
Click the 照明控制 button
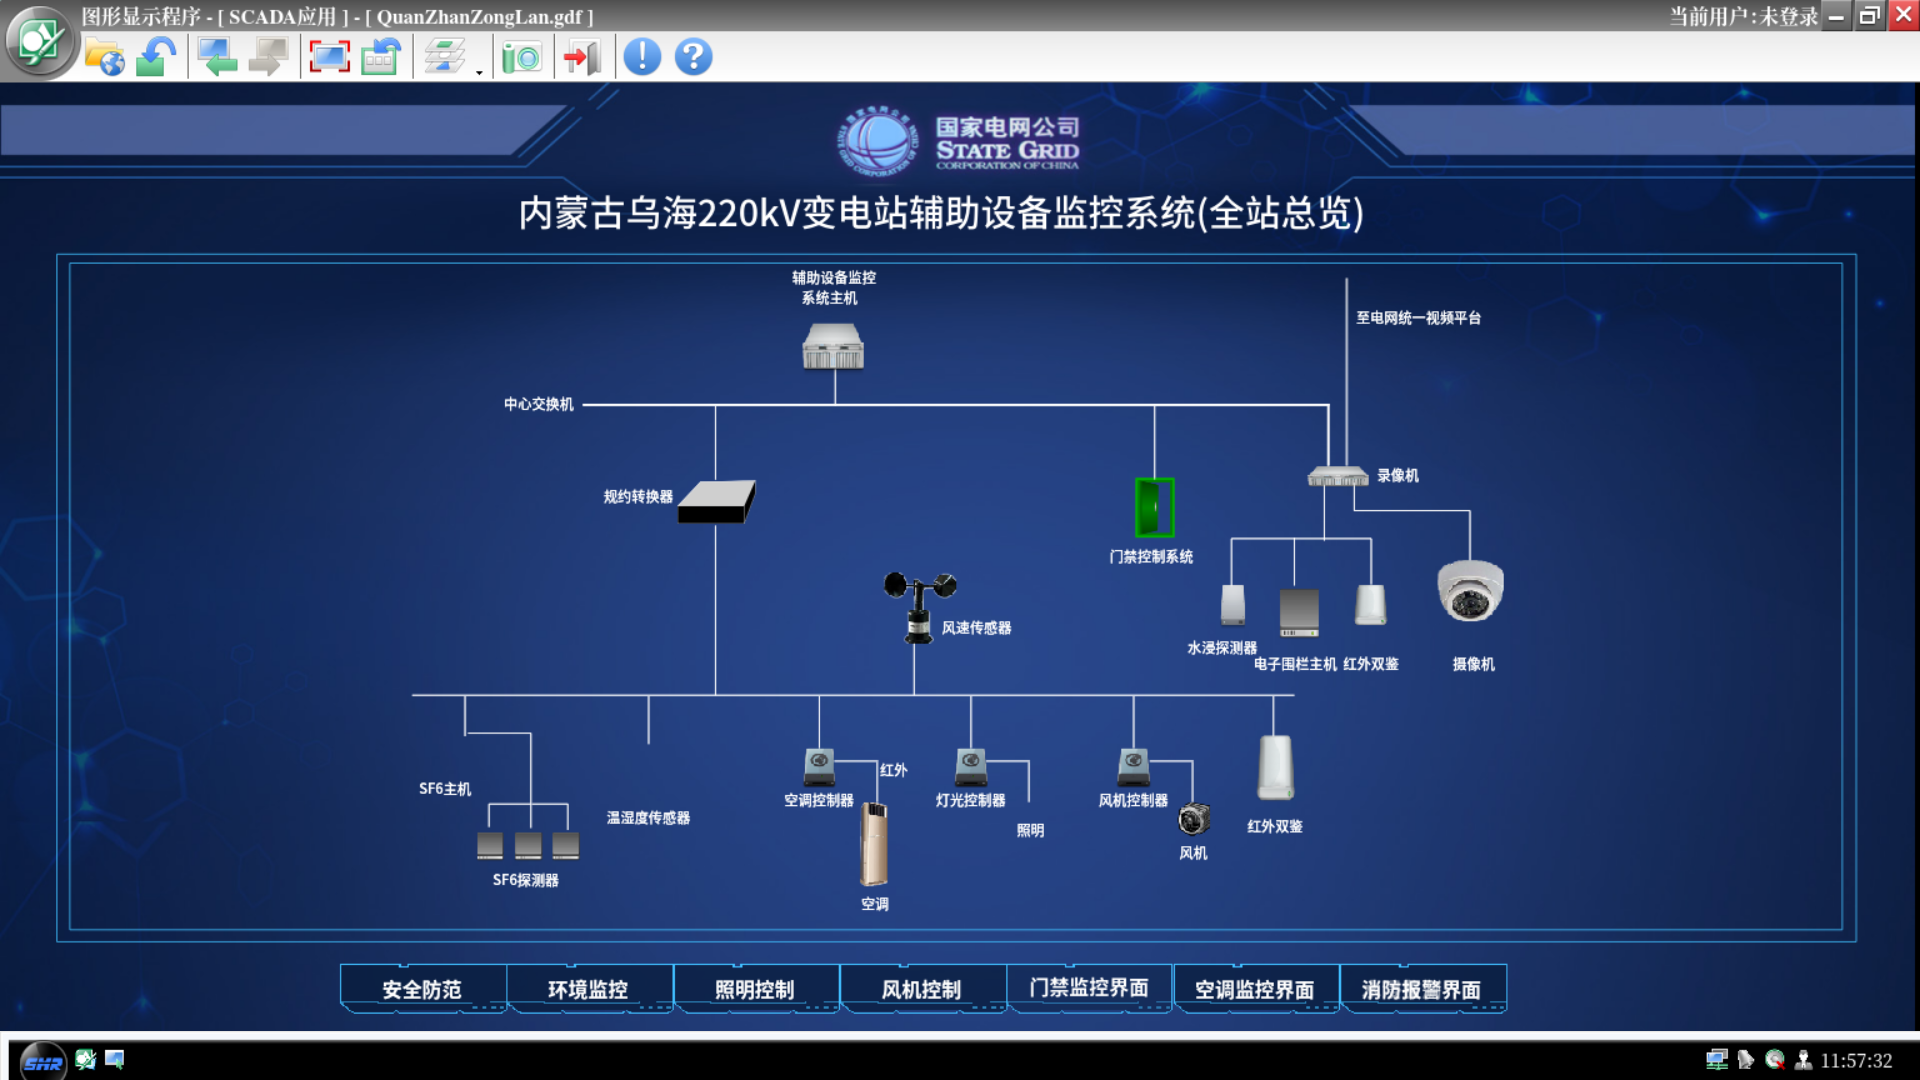click(755, 989)
